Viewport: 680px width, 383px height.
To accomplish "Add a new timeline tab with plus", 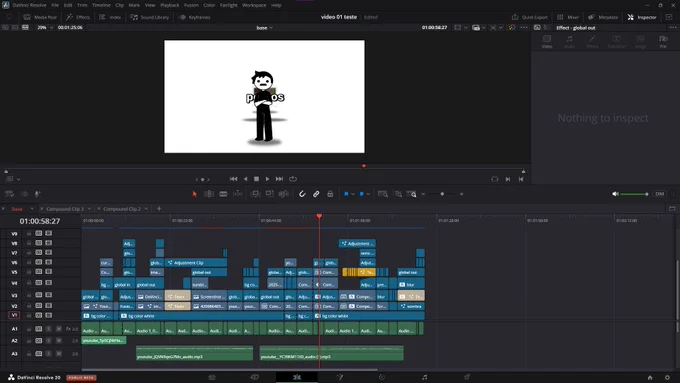I will (x=159, y=209).
